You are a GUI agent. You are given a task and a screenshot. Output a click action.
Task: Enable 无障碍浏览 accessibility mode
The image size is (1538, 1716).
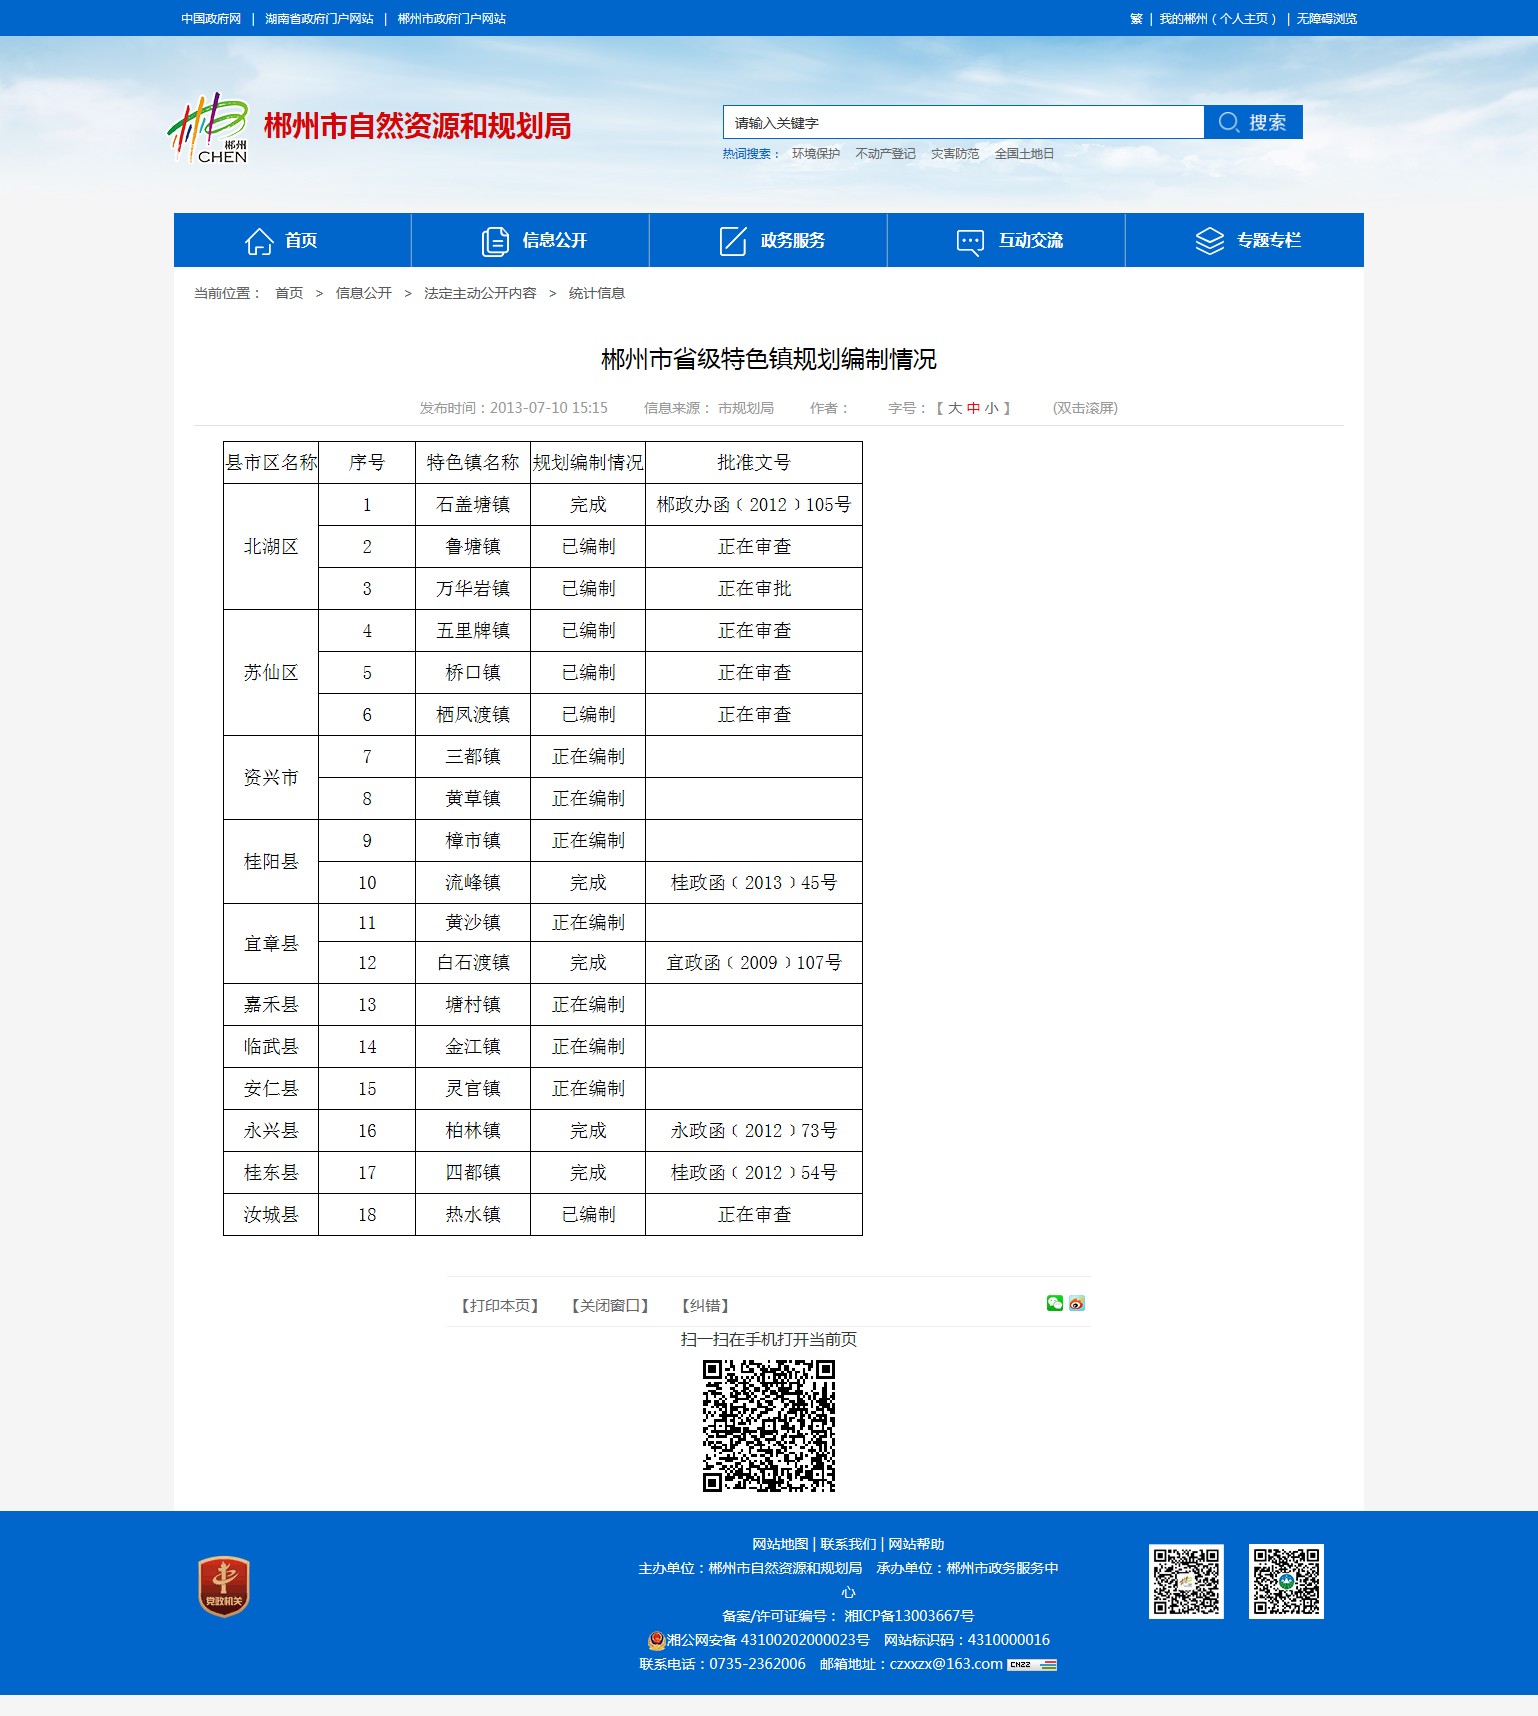[x=1327, y=19]
